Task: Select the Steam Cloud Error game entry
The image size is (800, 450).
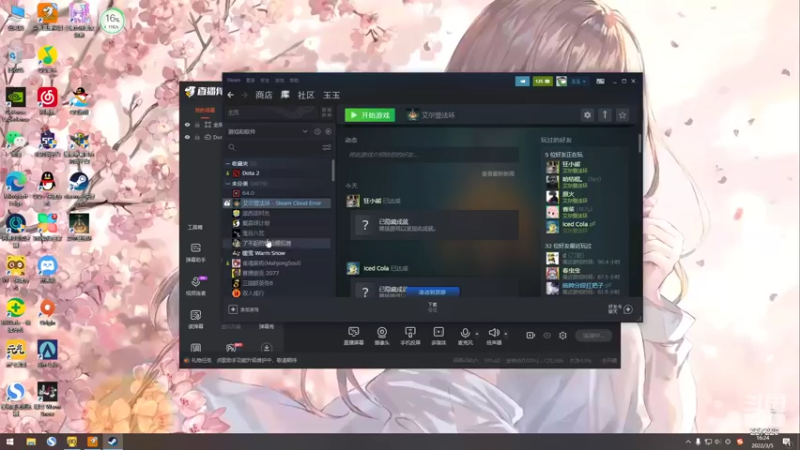Action: click(x=277, y=203)
